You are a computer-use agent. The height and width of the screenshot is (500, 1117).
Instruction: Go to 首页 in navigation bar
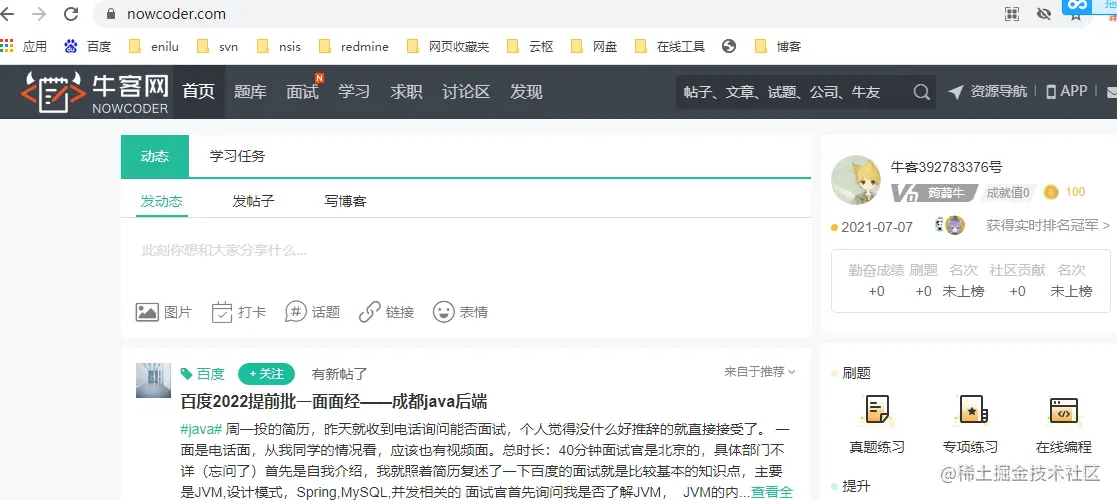198,92
